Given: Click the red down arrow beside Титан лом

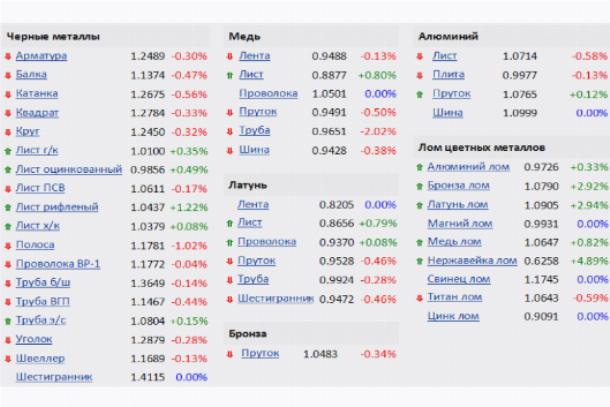Looking at the screenshot, I should pyautogui.click(x=421, y=298).
